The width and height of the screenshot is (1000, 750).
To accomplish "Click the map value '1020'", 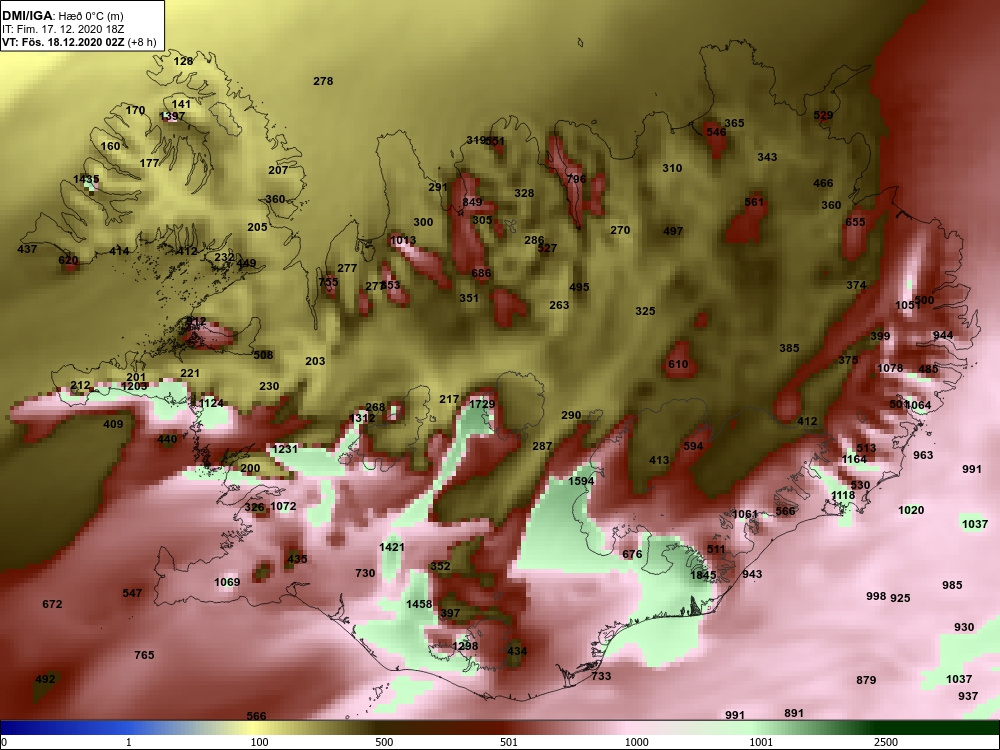I will [911, 510].
